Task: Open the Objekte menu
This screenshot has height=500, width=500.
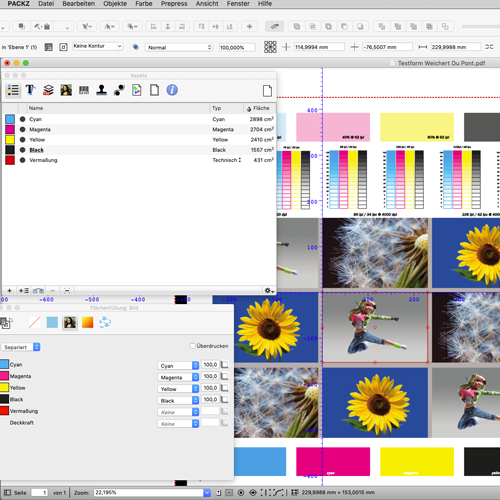Action: click(x=115, y=4)
